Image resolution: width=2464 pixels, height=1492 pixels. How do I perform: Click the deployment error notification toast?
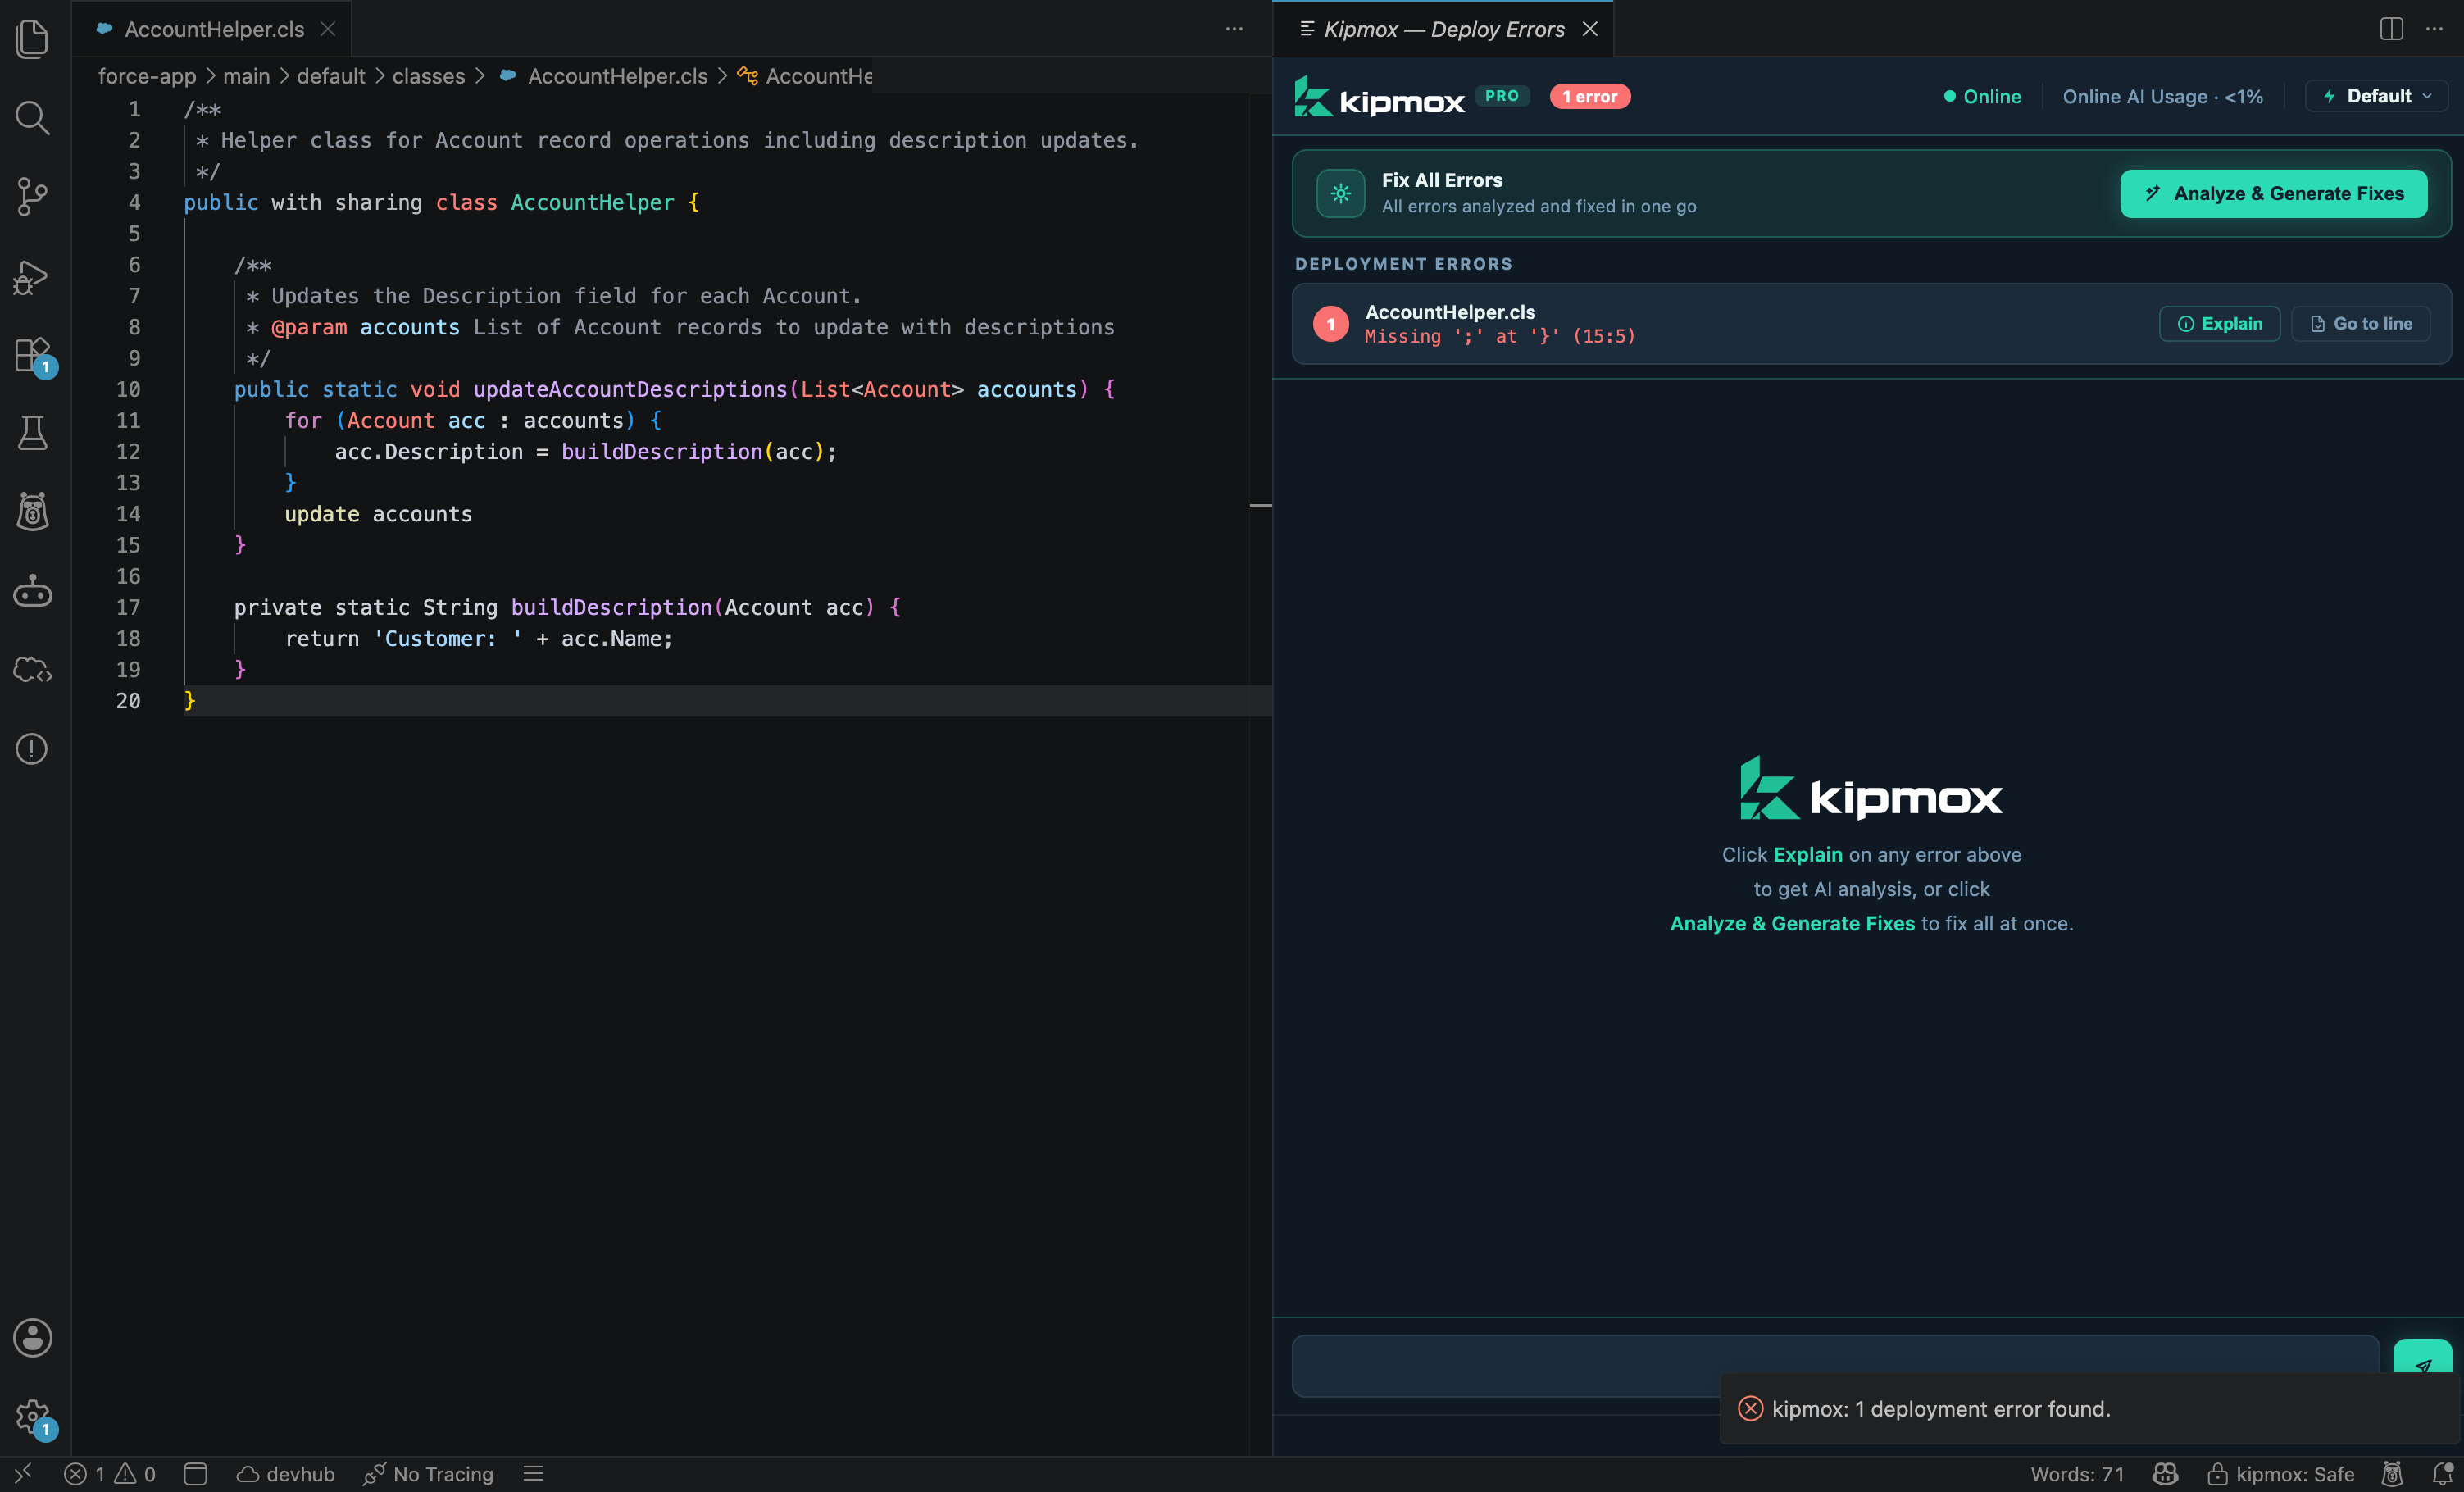(x=2090, y=1408)
